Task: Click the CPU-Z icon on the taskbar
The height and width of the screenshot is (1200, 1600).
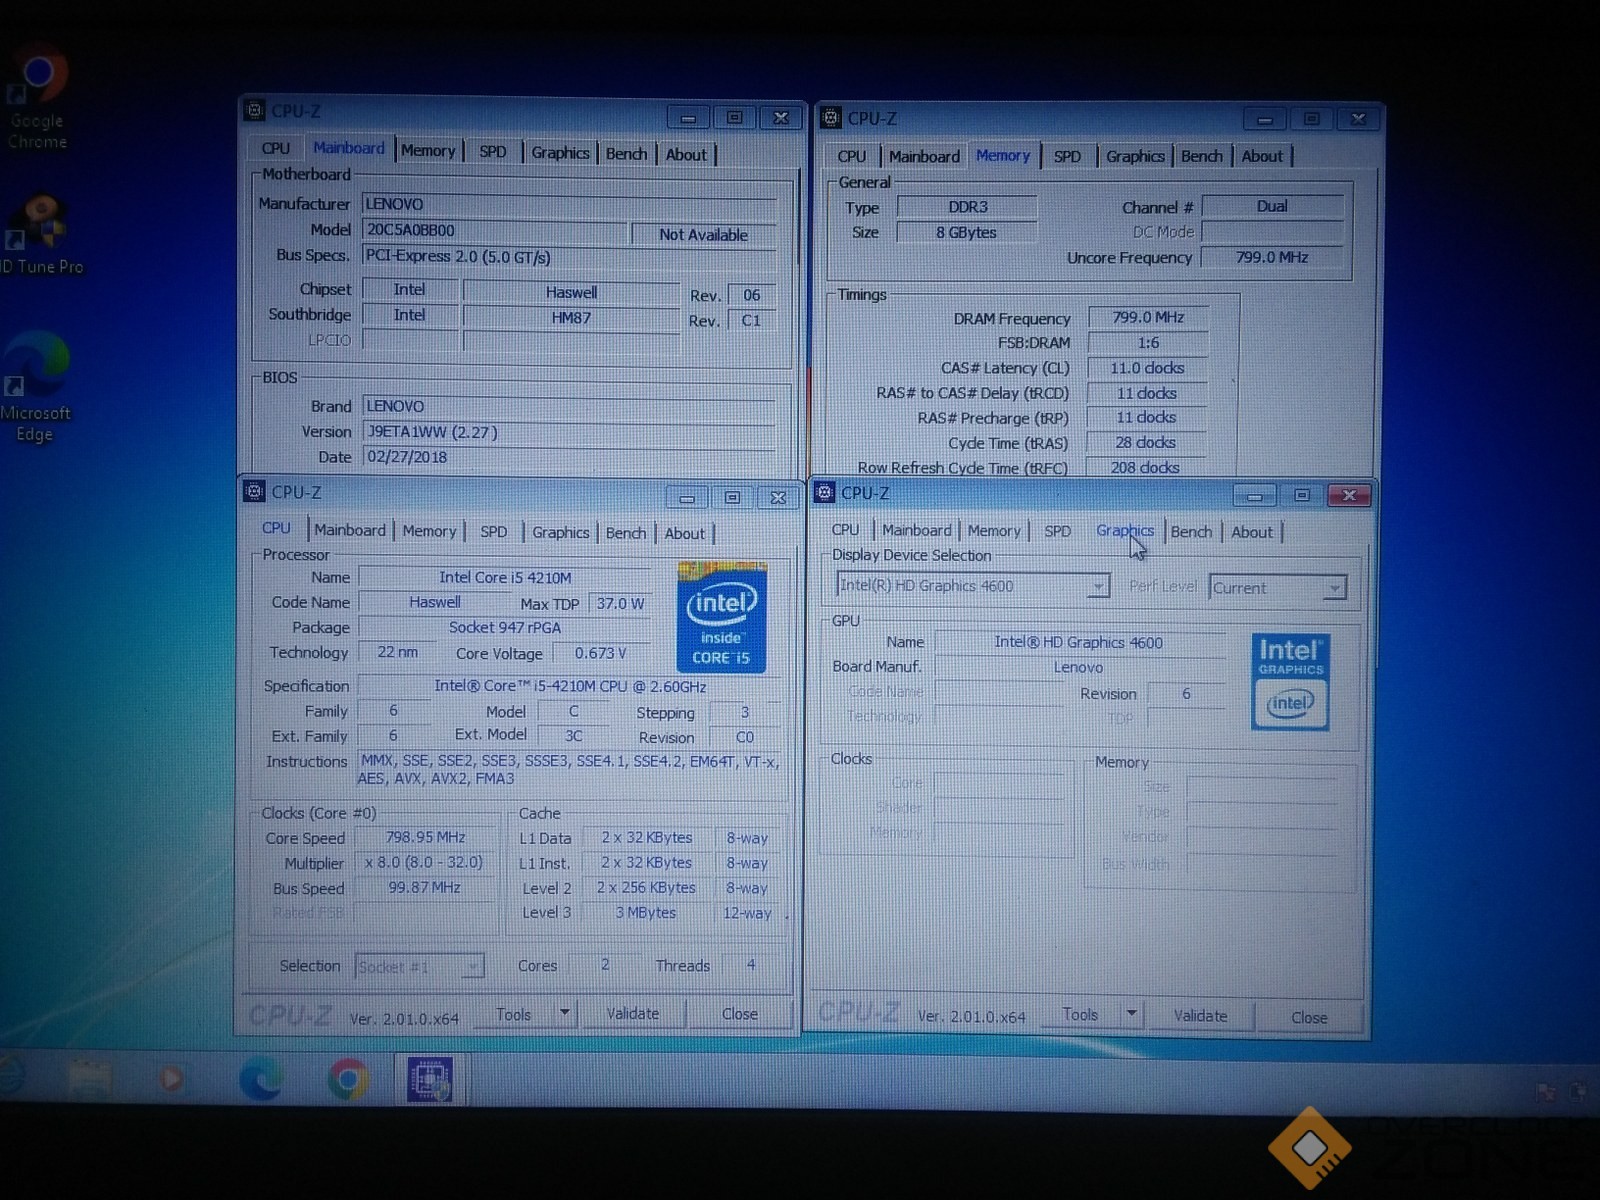Action: click(430, 1080)
